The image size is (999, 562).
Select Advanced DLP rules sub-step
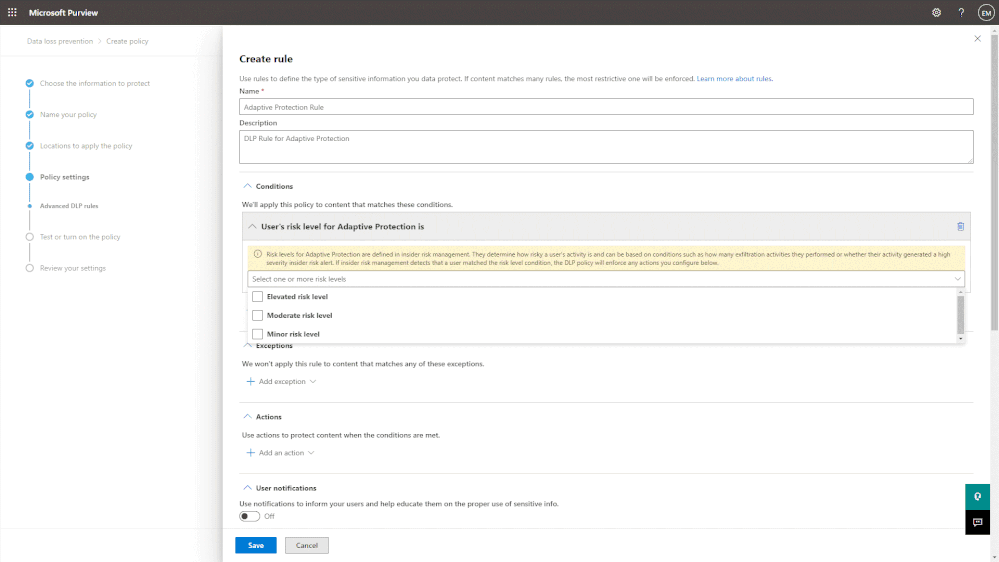pos(69,206)
